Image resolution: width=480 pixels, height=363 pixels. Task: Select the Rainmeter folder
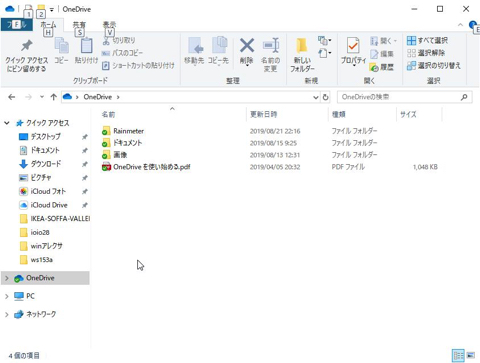123,131
